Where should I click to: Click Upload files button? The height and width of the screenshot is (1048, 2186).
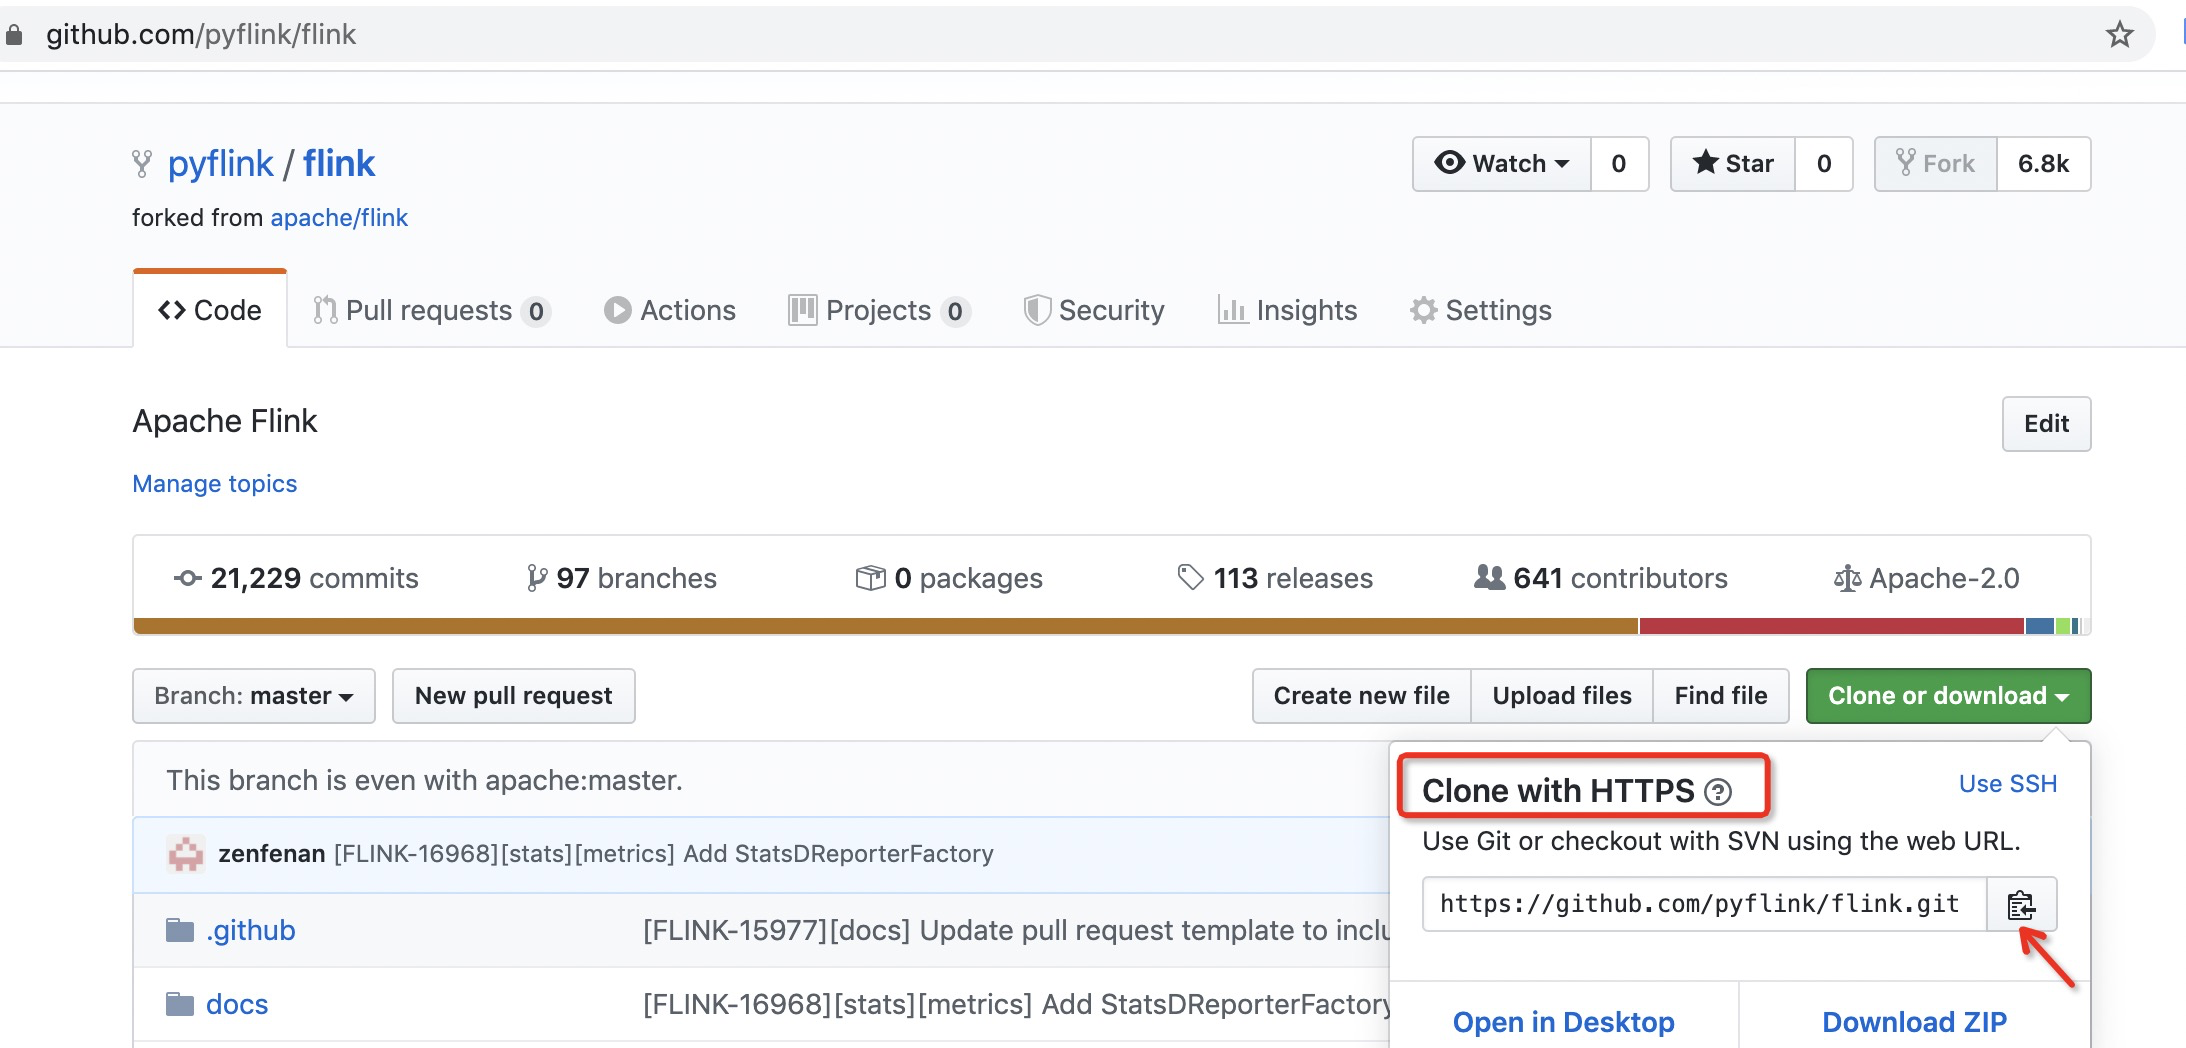point(1562,696)
